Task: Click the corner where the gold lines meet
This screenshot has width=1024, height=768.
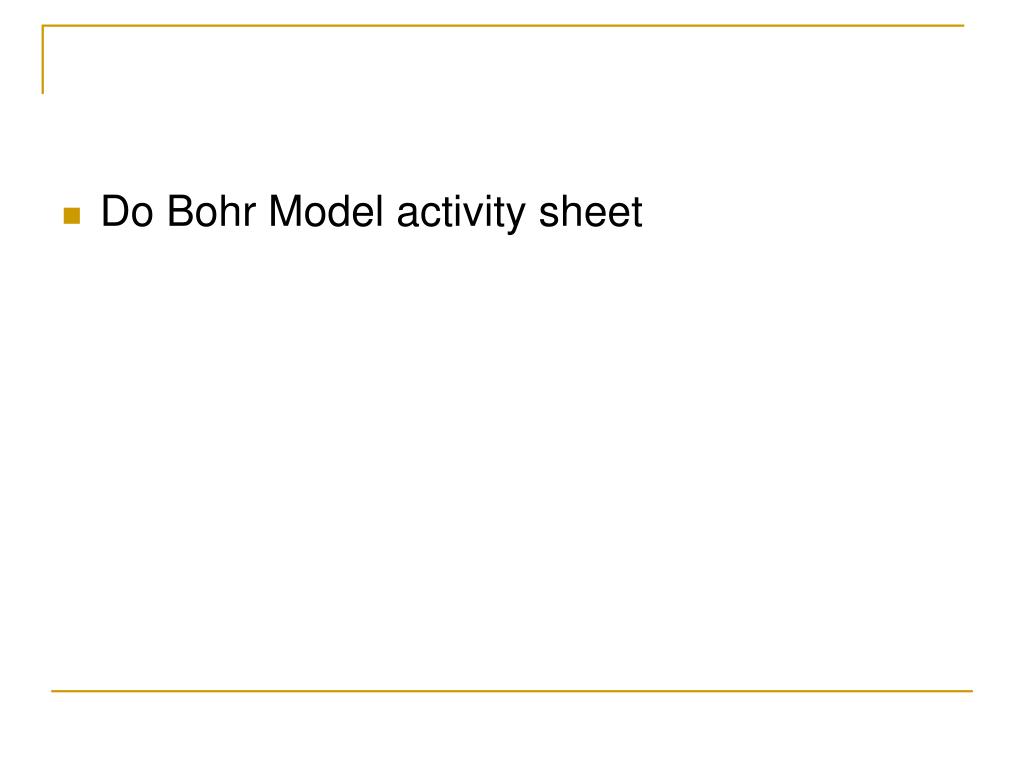Action: pyautogui.click(x=43, y=26)
